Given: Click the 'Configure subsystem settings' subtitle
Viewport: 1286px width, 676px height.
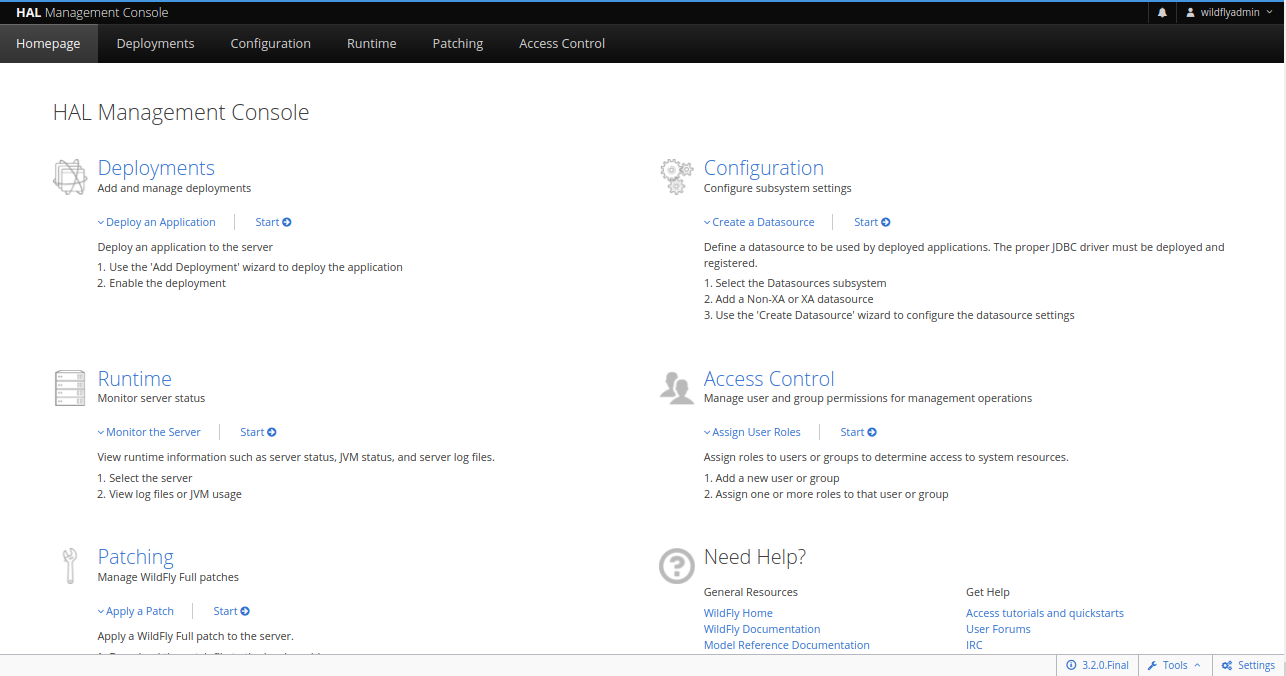Looking at the screenshot, I should coord(778,188).
